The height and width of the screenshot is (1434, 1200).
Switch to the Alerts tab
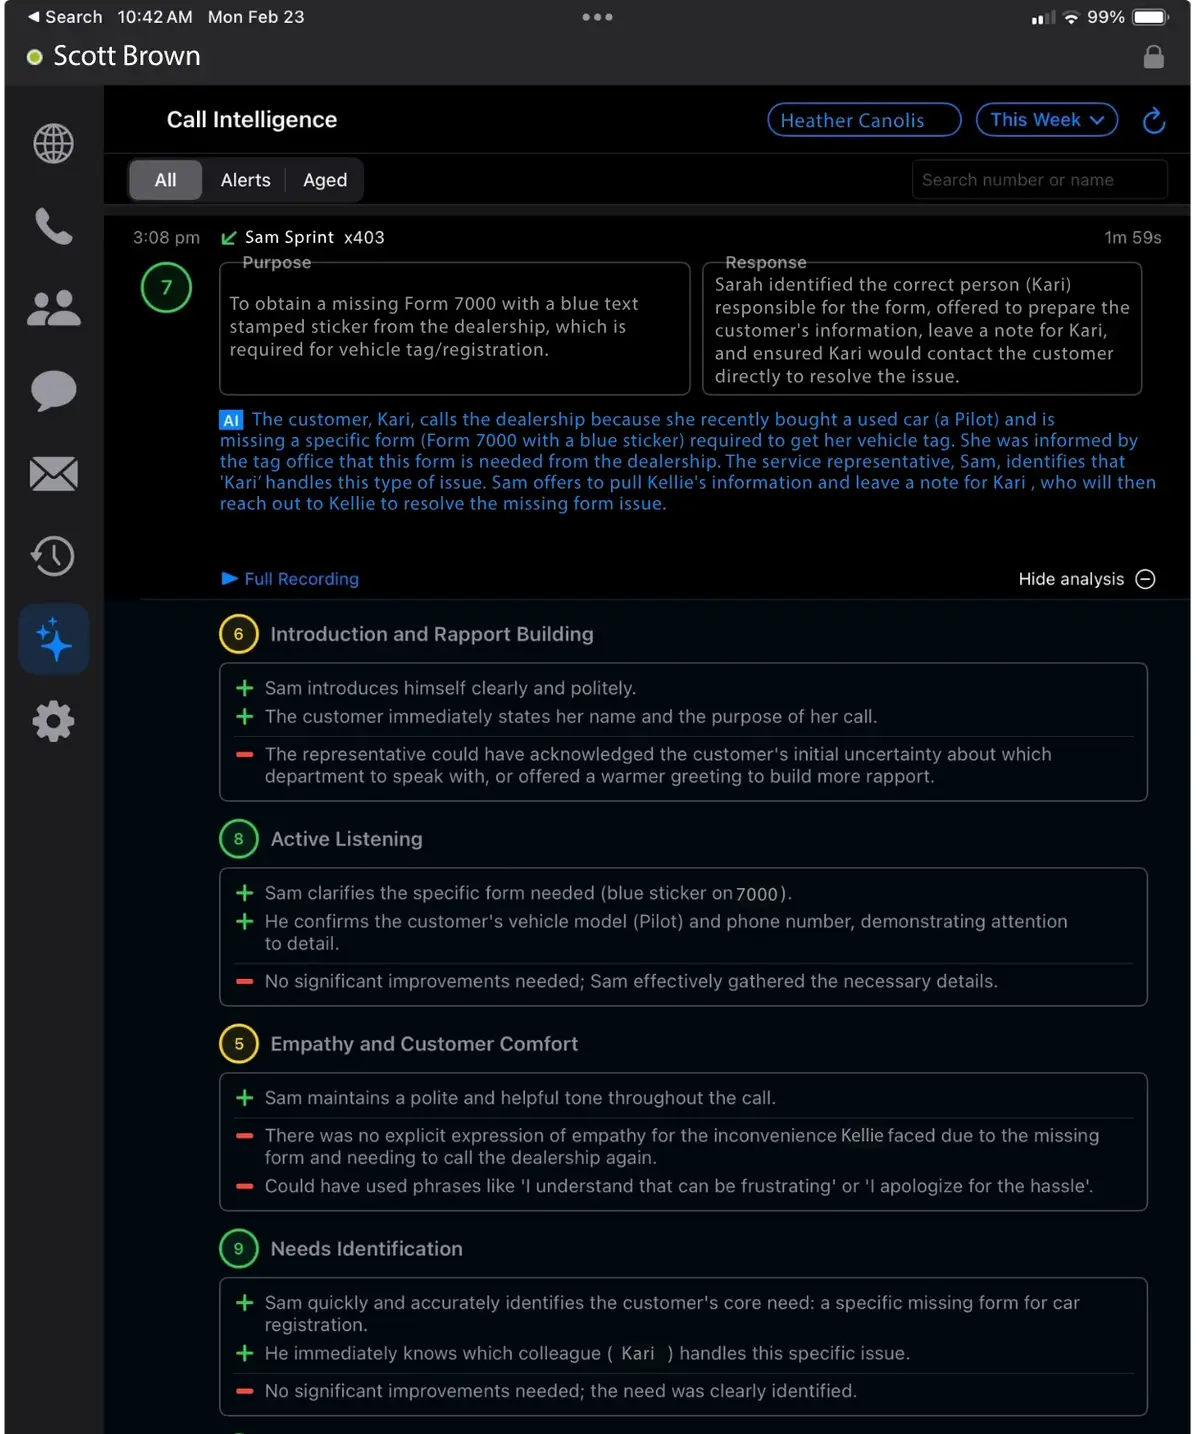[245, 180]
